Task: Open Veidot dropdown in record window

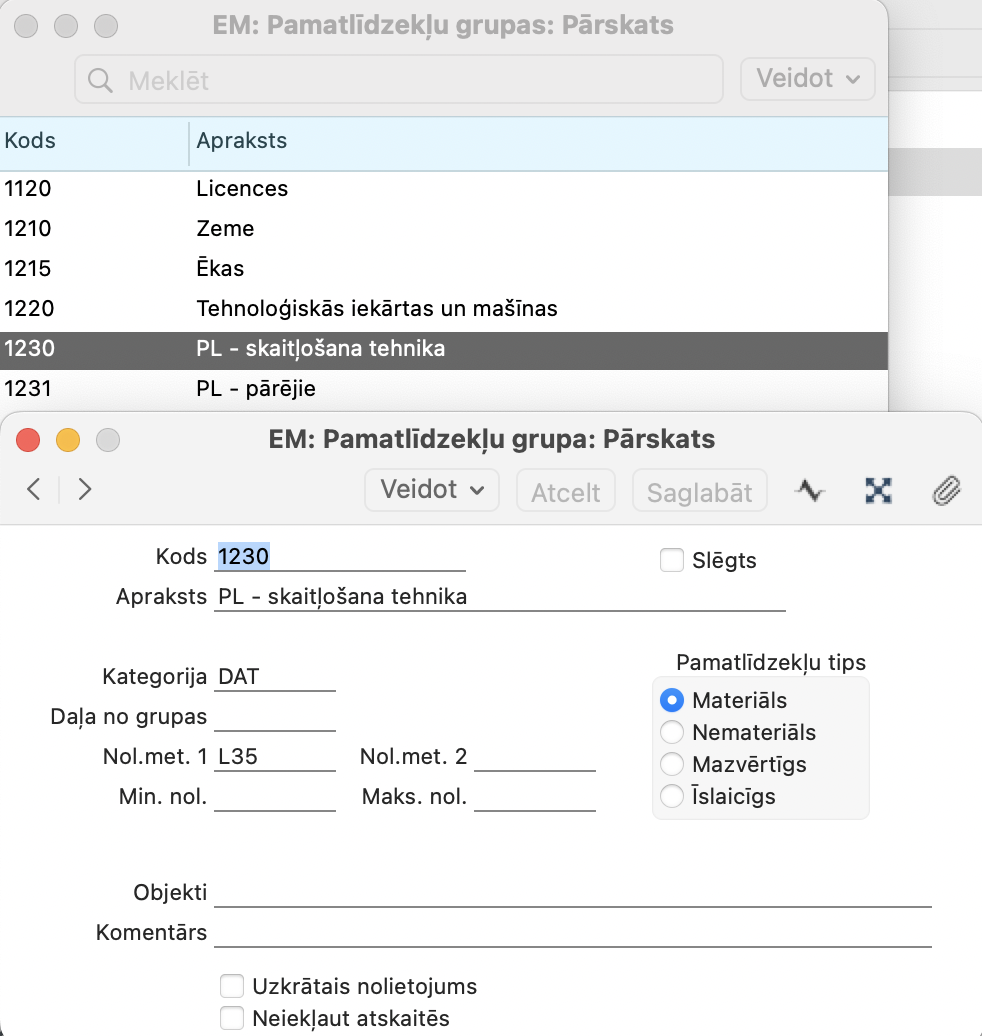Action: point(432,490)
